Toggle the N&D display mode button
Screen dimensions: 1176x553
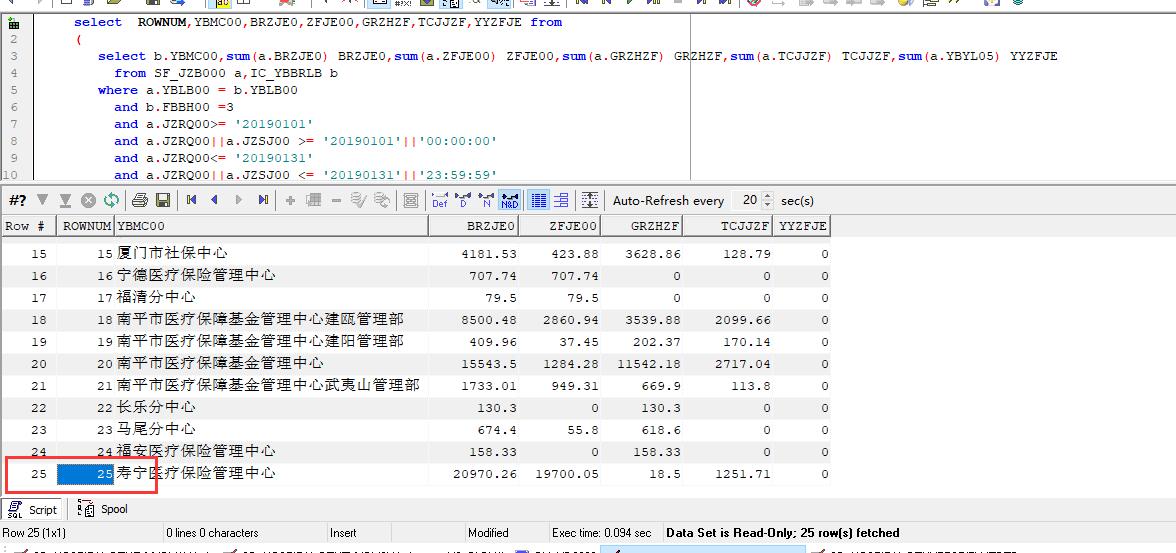[509, 200]
